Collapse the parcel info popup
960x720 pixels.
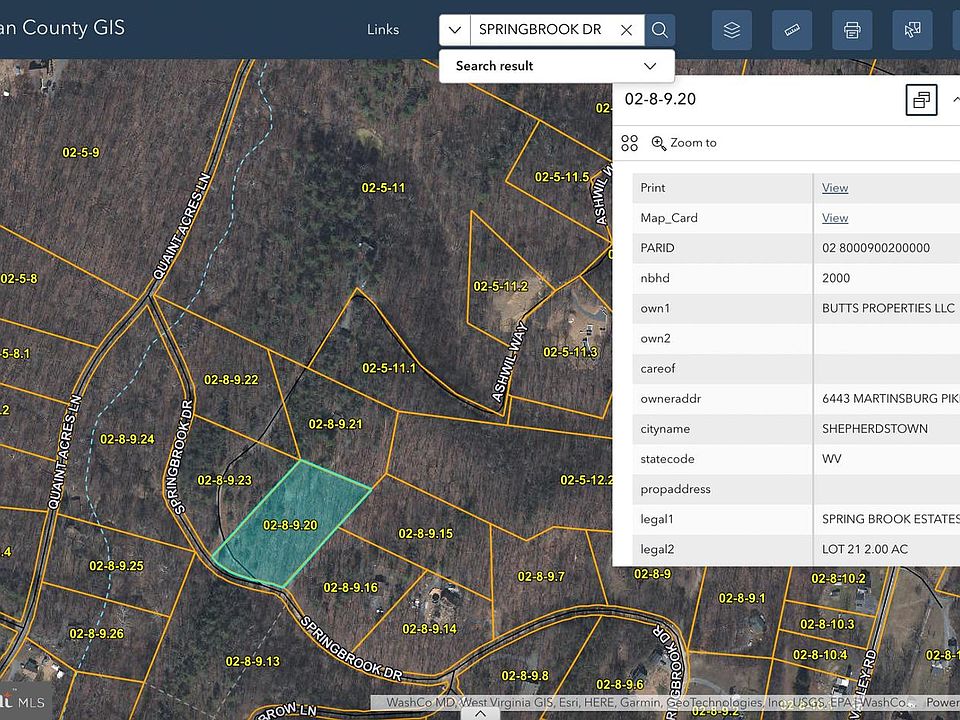[955, 100]
